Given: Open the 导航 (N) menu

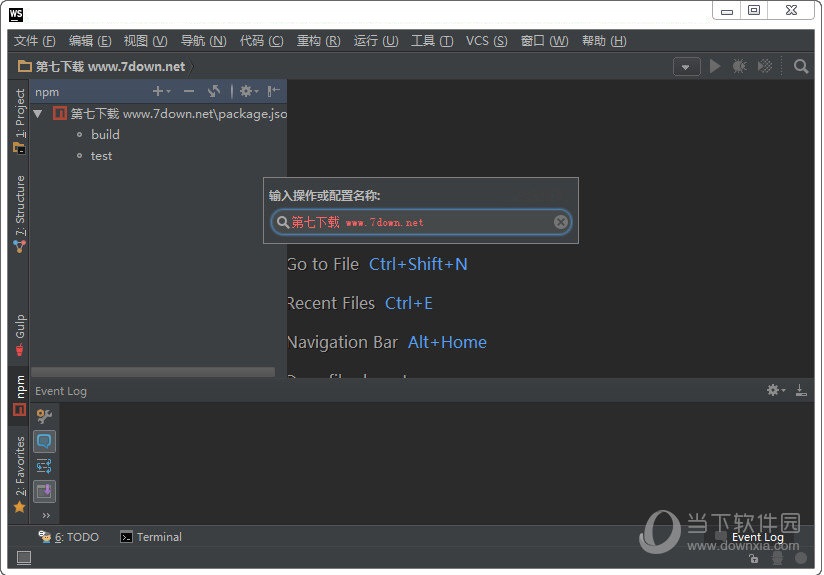Looking at the screenshot, I should coord(203,41).
